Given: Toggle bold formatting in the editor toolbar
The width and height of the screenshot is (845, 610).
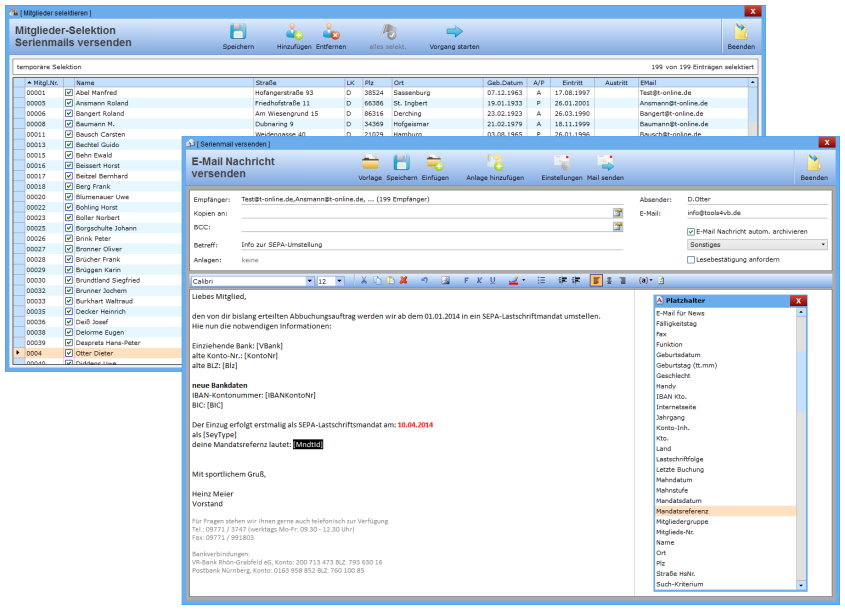Looking at the screenshot, I should [467, 281].
